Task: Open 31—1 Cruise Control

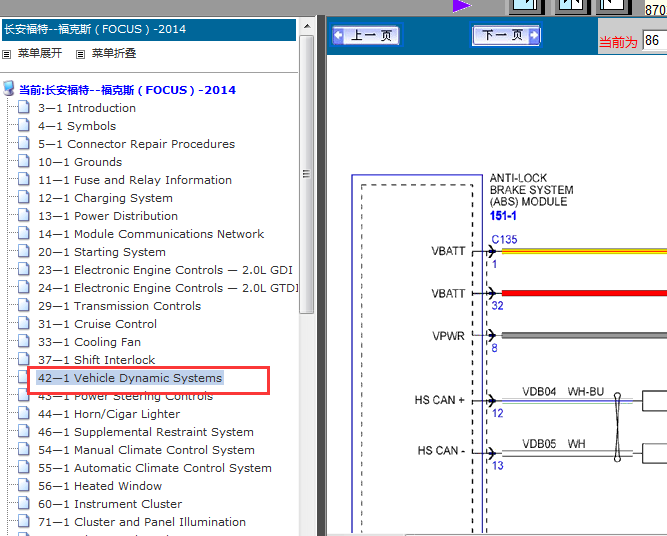Action: pyautogui.click(x=97, y=324)
